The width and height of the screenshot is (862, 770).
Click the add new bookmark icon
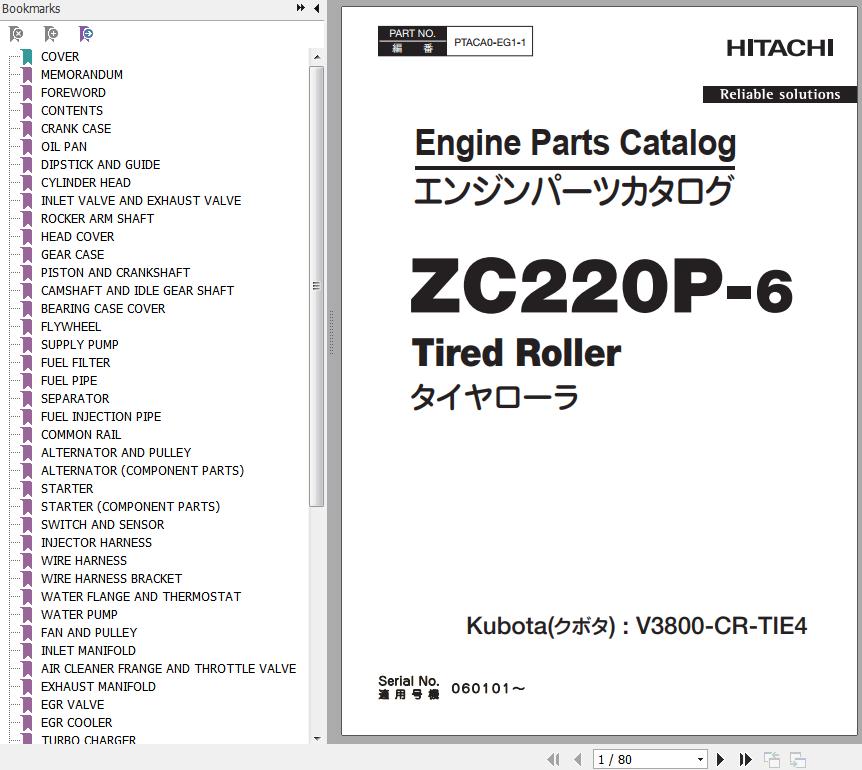click(x=51, y=34)
